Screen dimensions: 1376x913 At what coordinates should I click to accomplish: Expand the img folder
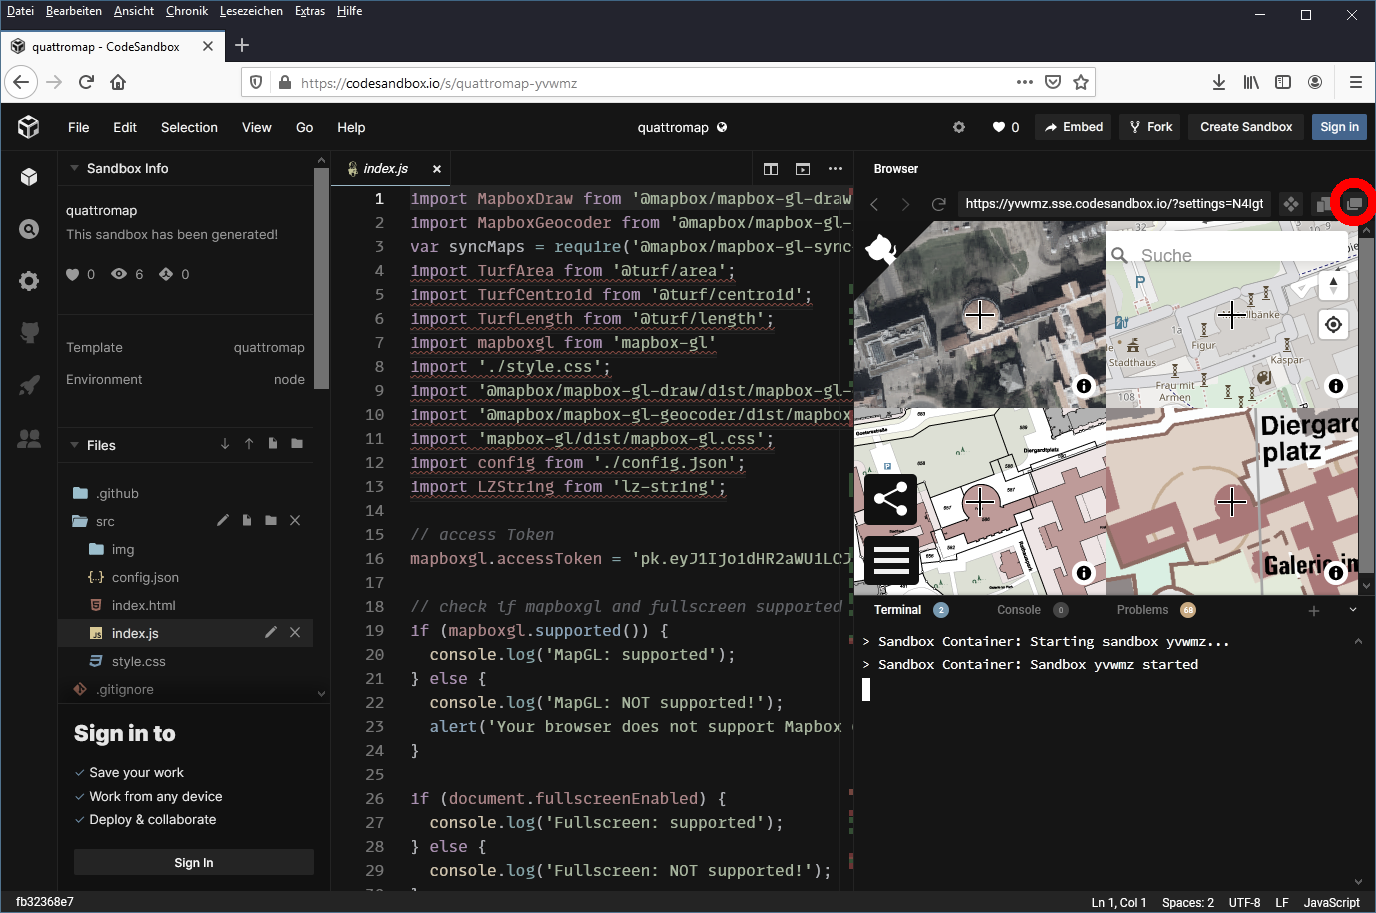click(111, 549)
